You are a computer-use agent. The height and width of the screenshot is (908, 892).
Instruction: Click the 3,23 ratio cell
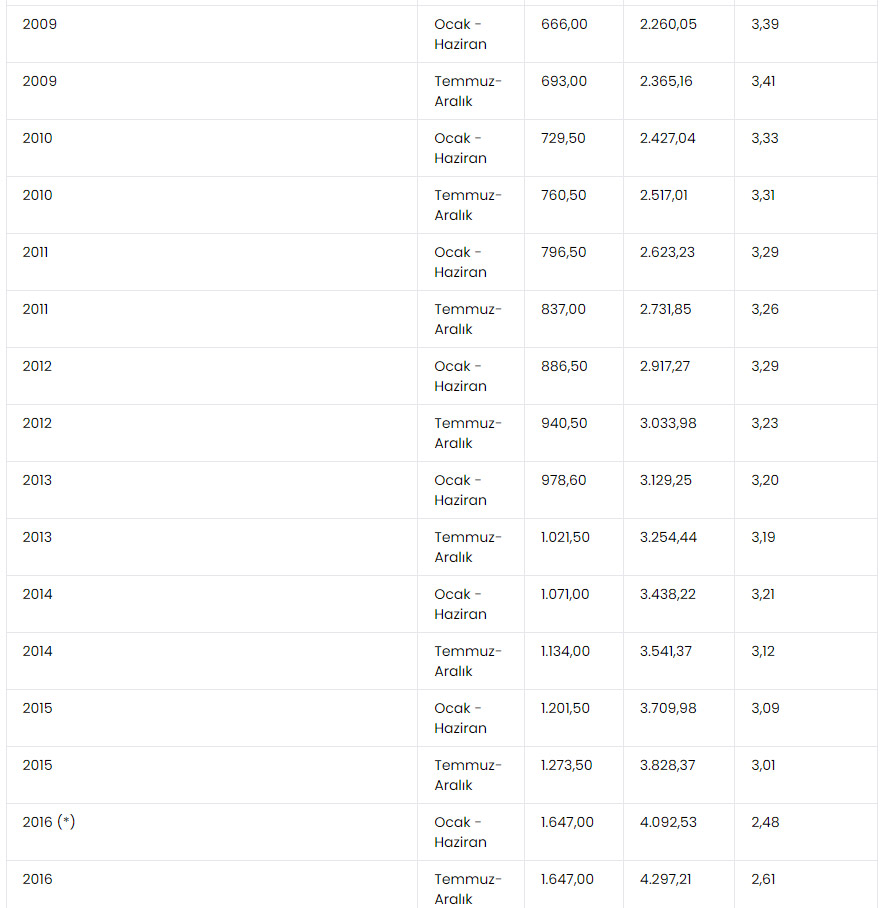[764, 423]
